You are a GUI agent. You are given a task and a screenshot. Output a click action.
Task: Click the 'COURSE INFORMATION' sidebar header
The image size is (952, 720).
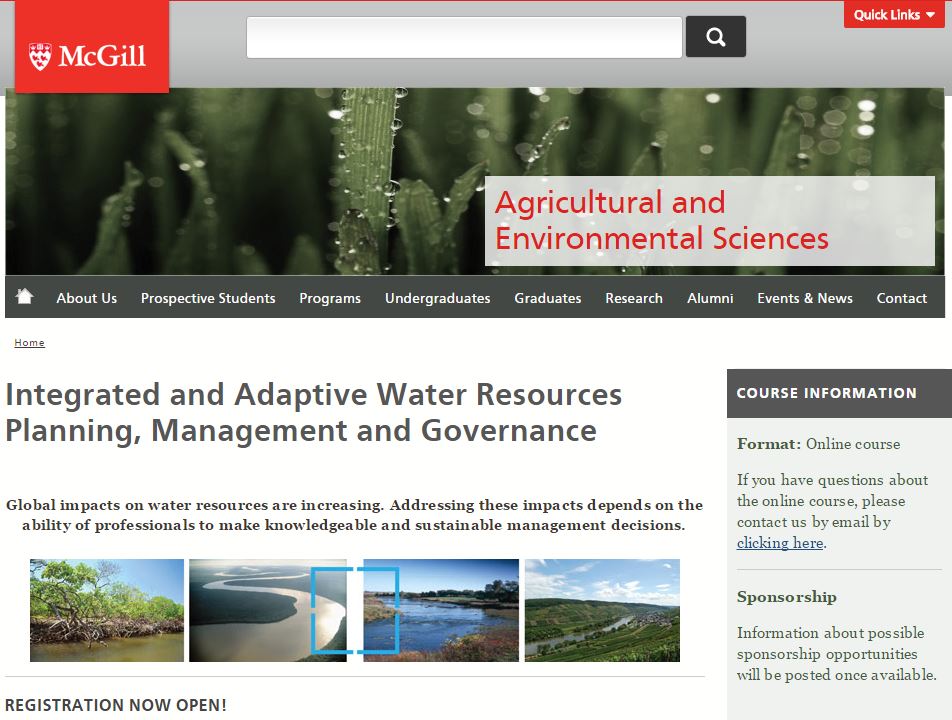(x=826, y=393)
